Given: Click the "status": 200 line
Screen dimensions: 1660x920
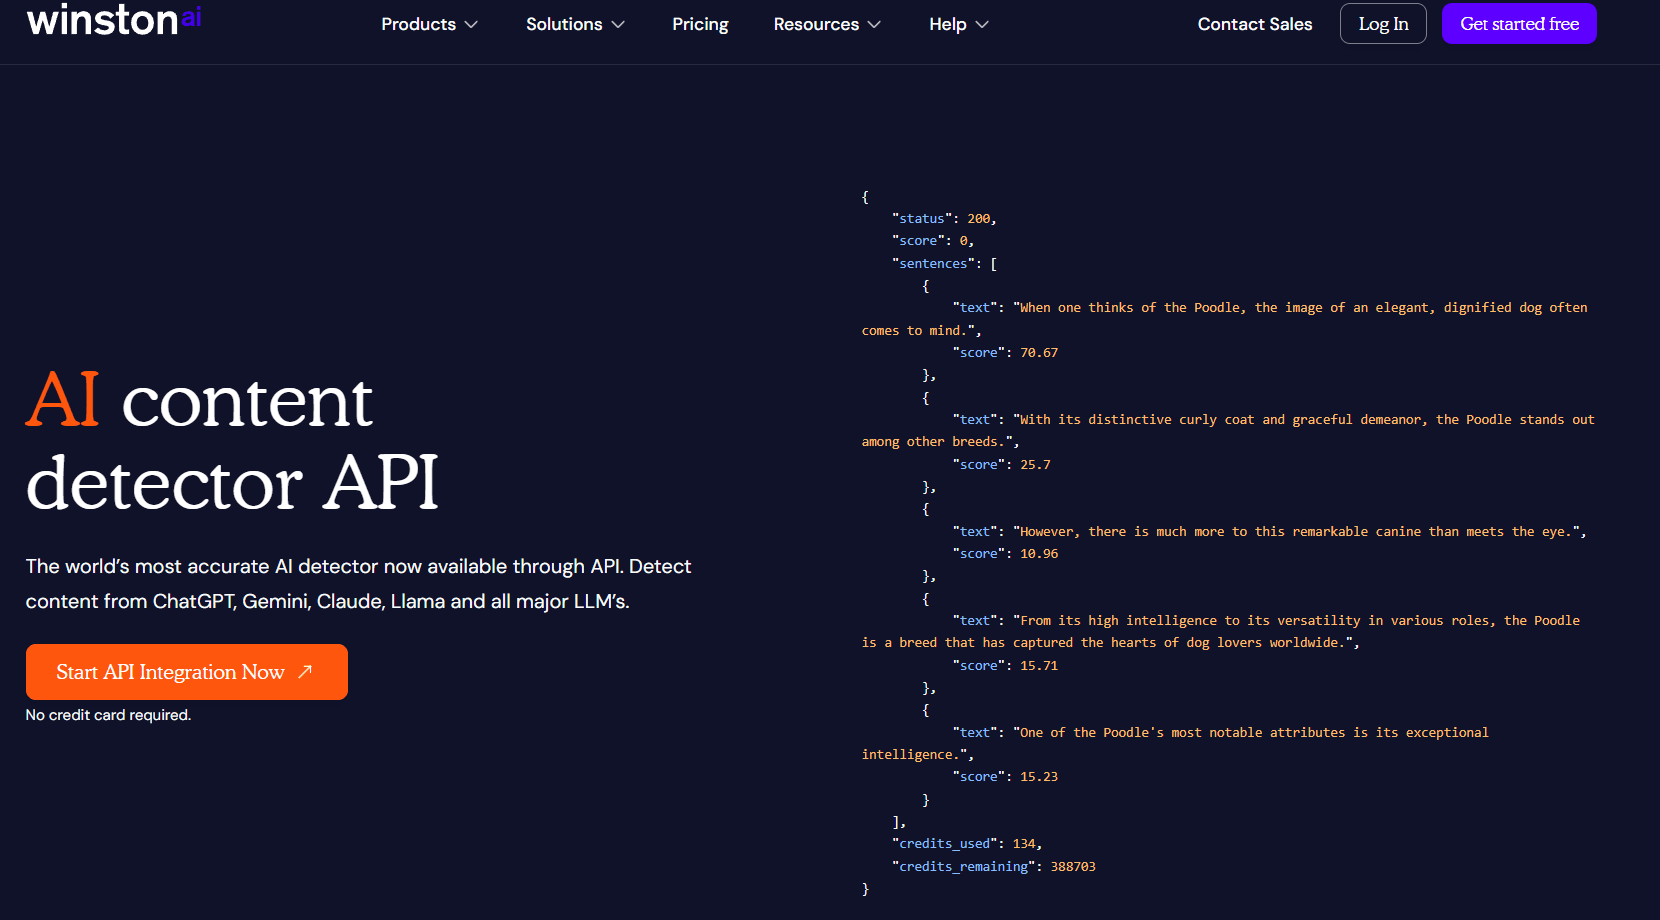Looking at the screenshot, I should click(x=944, y=219).
